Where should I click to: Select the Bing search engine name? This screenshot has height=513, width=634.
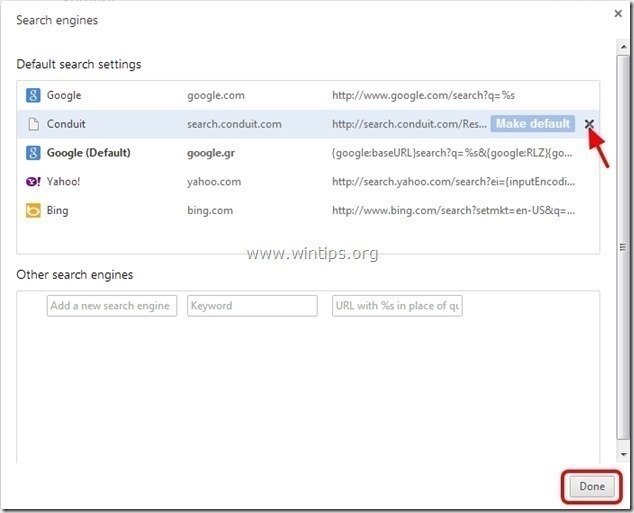57,211
